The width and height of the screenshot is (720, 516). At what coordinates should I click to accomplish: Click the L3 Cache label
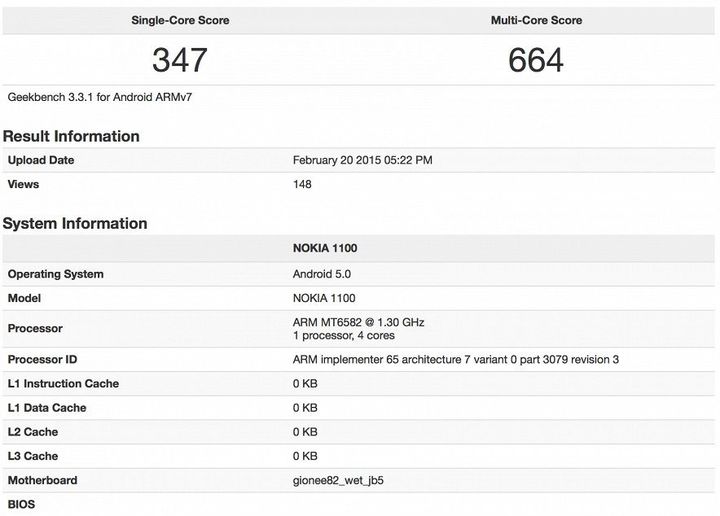33,456
